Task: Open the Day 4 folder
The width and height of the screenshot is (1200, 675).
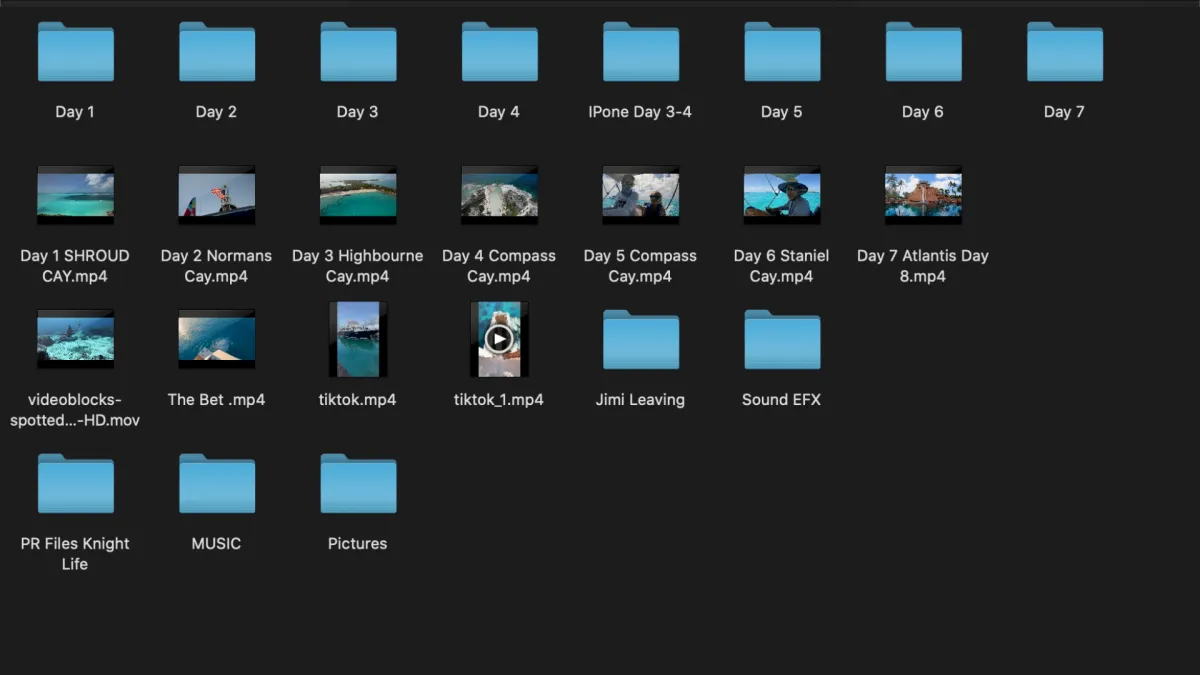Action: point(499,52)
